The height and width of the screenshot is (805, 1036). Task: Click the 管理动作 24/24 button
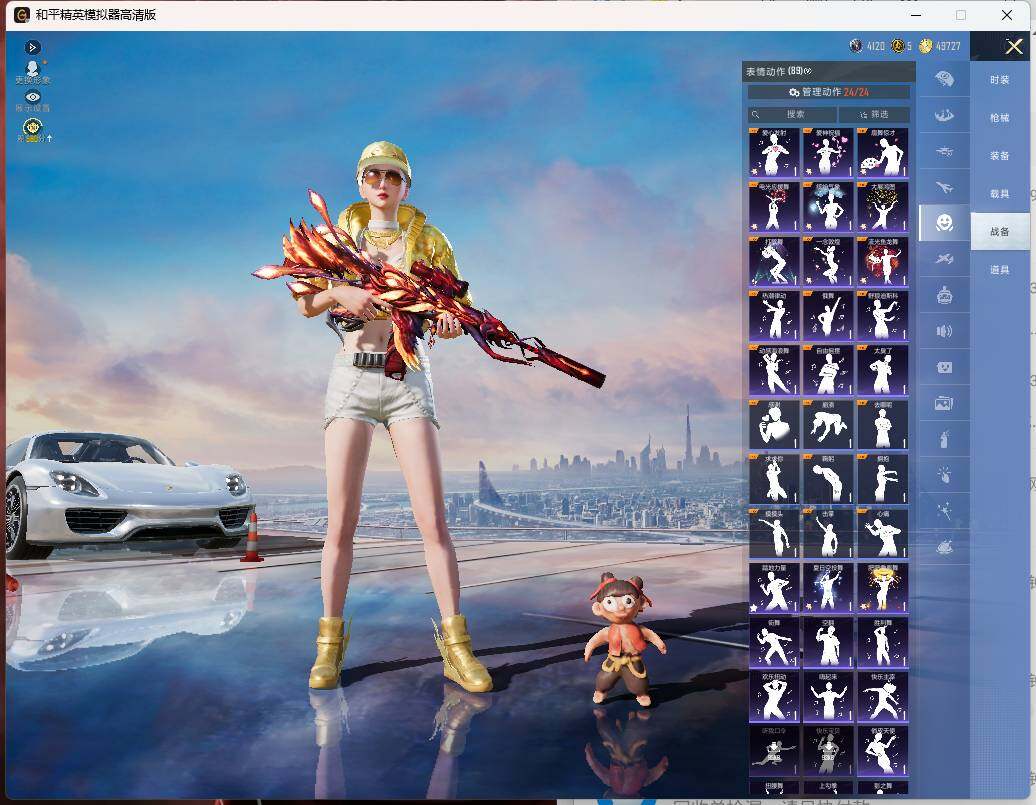coord(829,92)
